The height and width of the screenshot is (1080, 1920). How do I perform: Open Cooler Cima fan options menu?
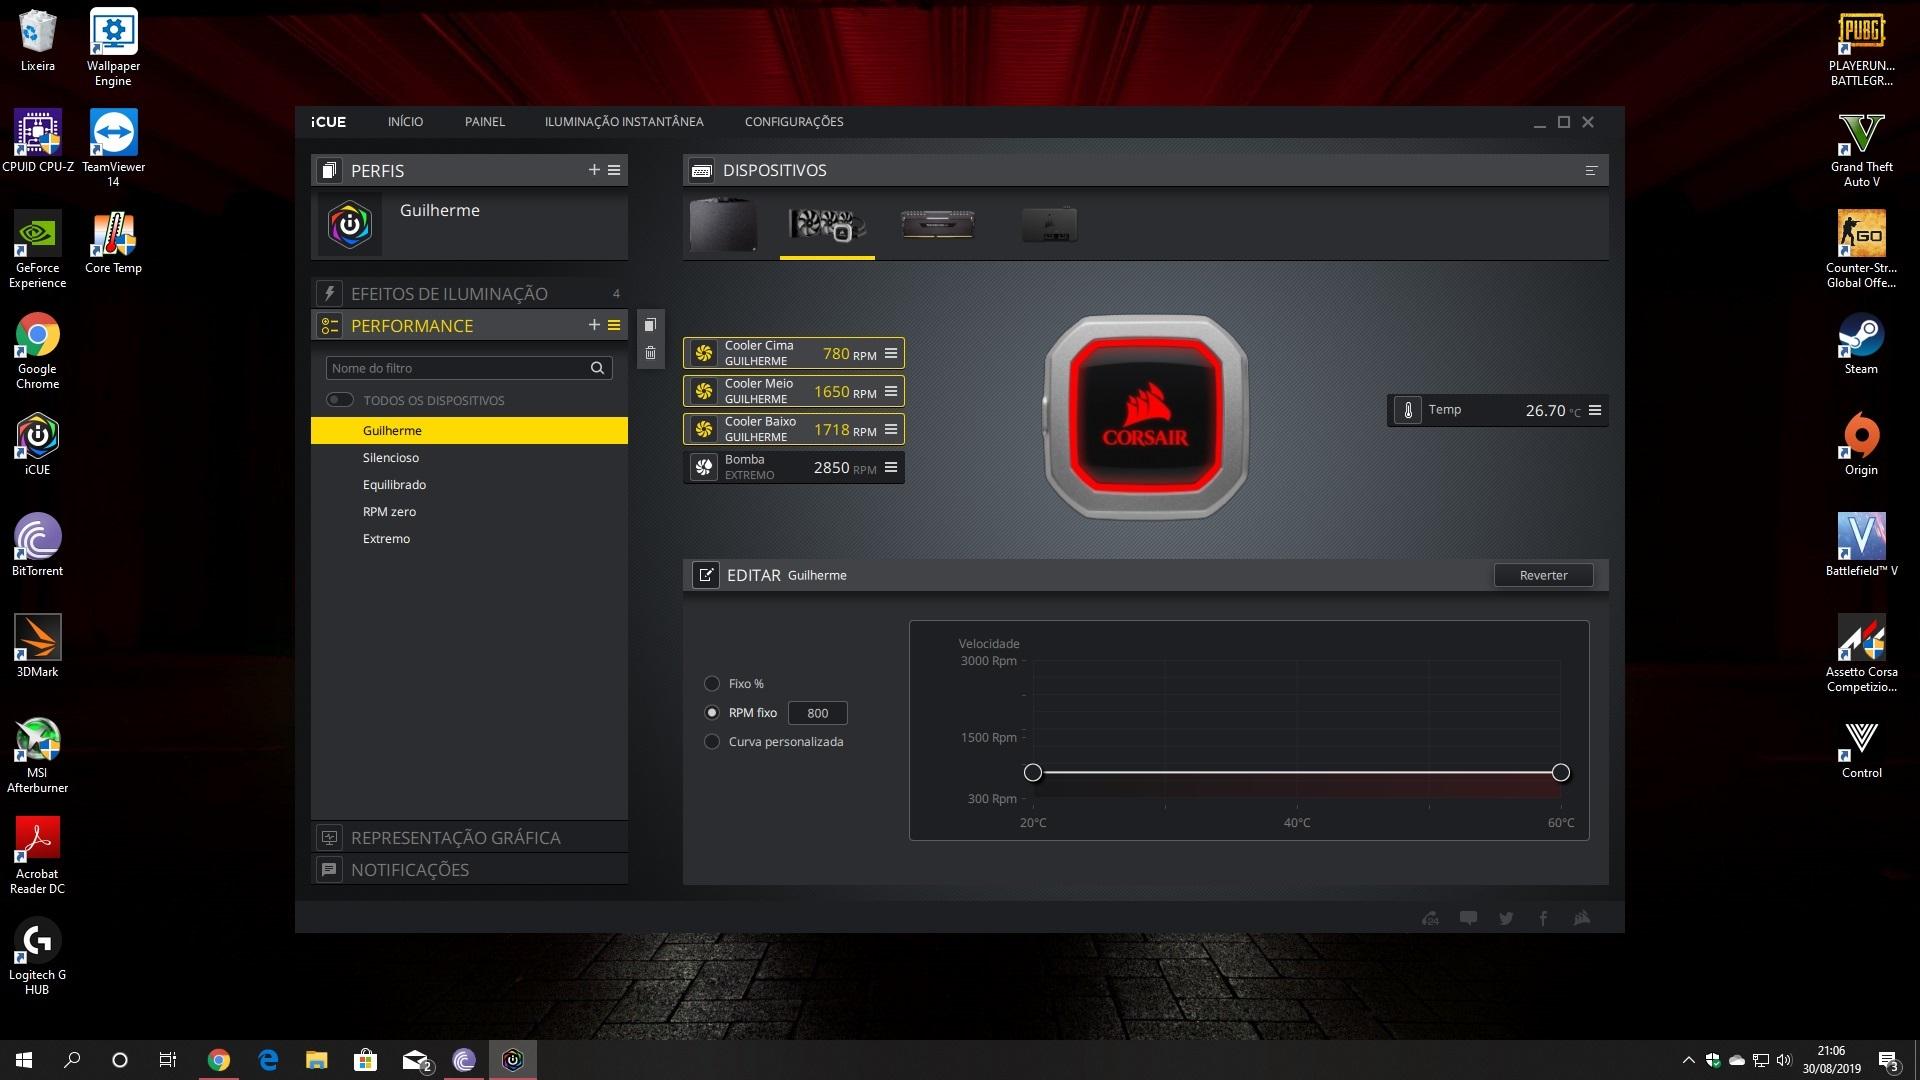[891, 353]
